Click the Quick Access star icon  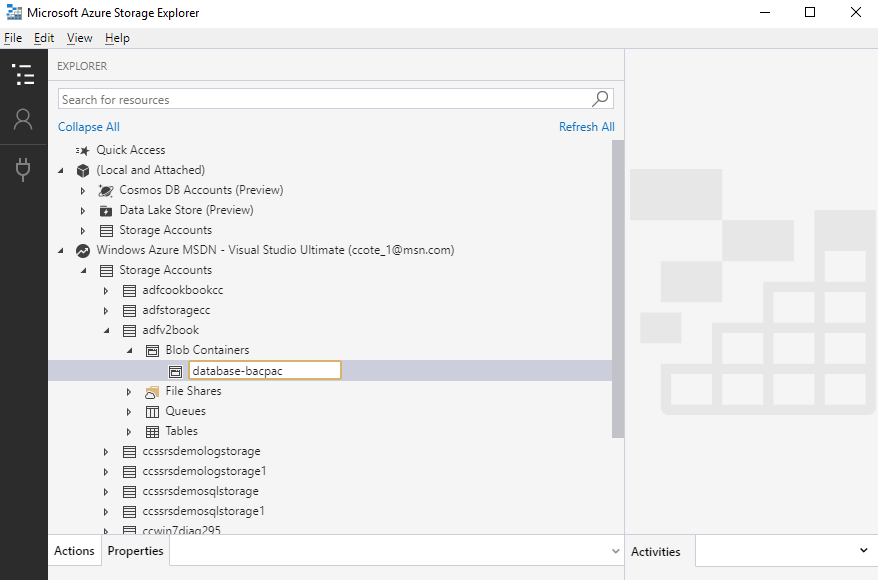(x=83, y=151)
